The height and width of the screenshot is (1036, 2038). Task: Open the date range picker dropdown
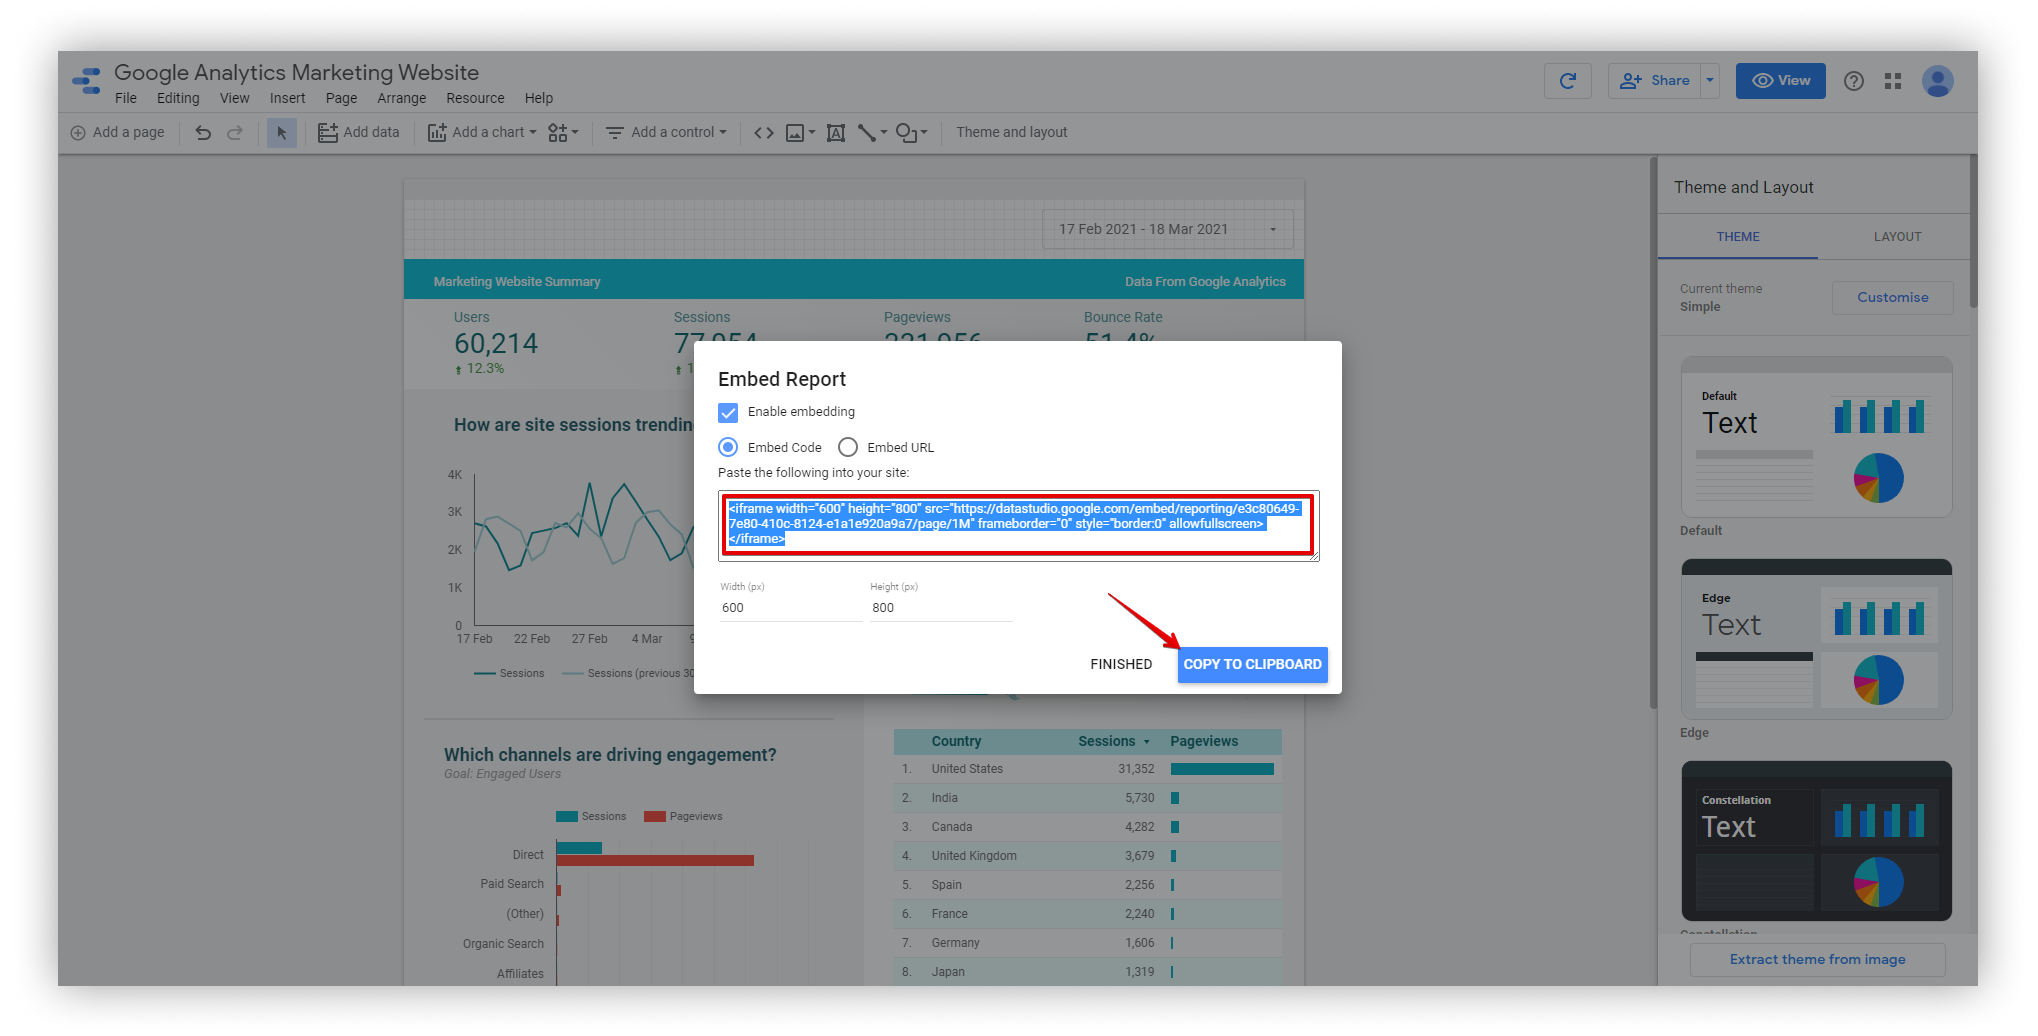point(1168,229)
